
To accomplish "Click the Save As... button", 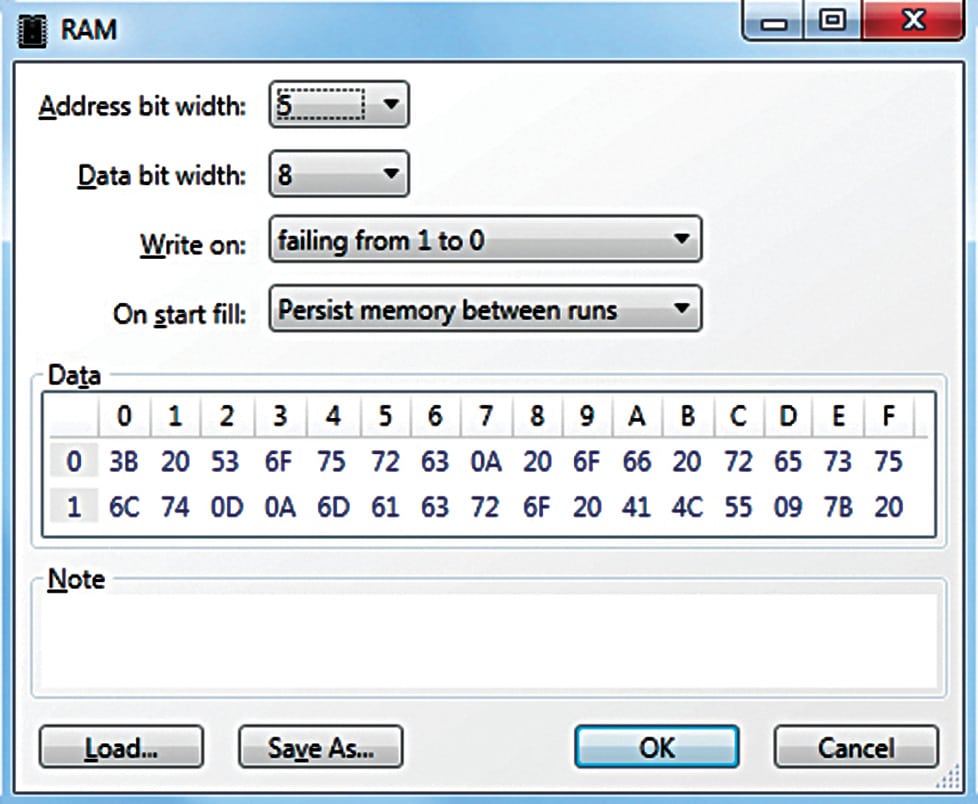I will click(x=319, y=747).
